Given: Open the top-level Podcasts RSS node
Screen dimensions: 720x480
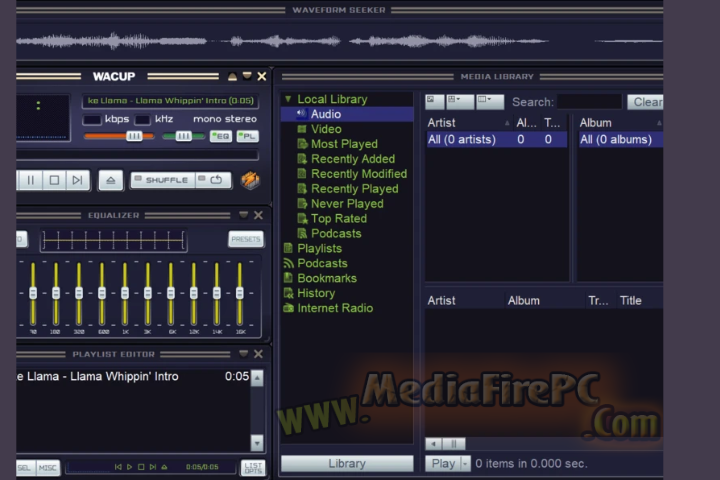Looking at the screenshot, I should (322, 263).
